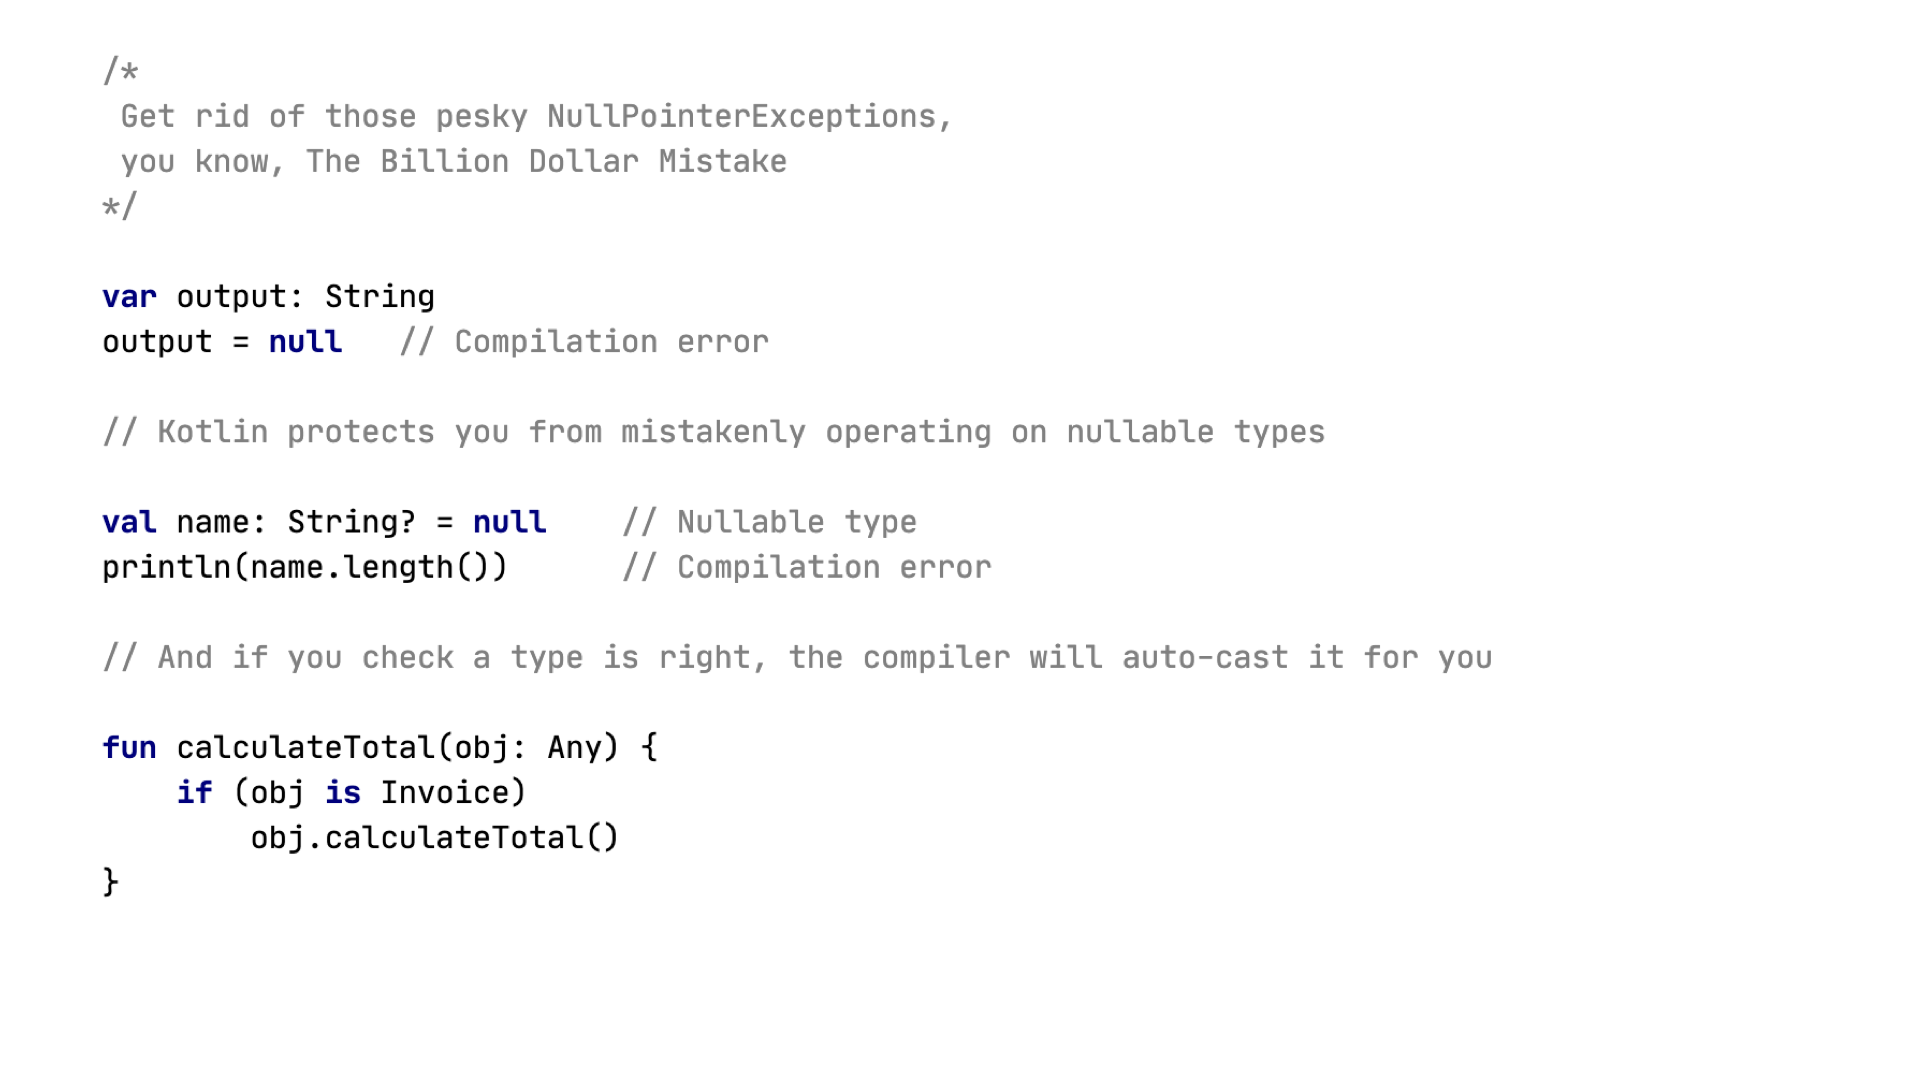
Task: Click 'The Billion Dollar Mistake' comment text
Action: (x=546, y=162)
